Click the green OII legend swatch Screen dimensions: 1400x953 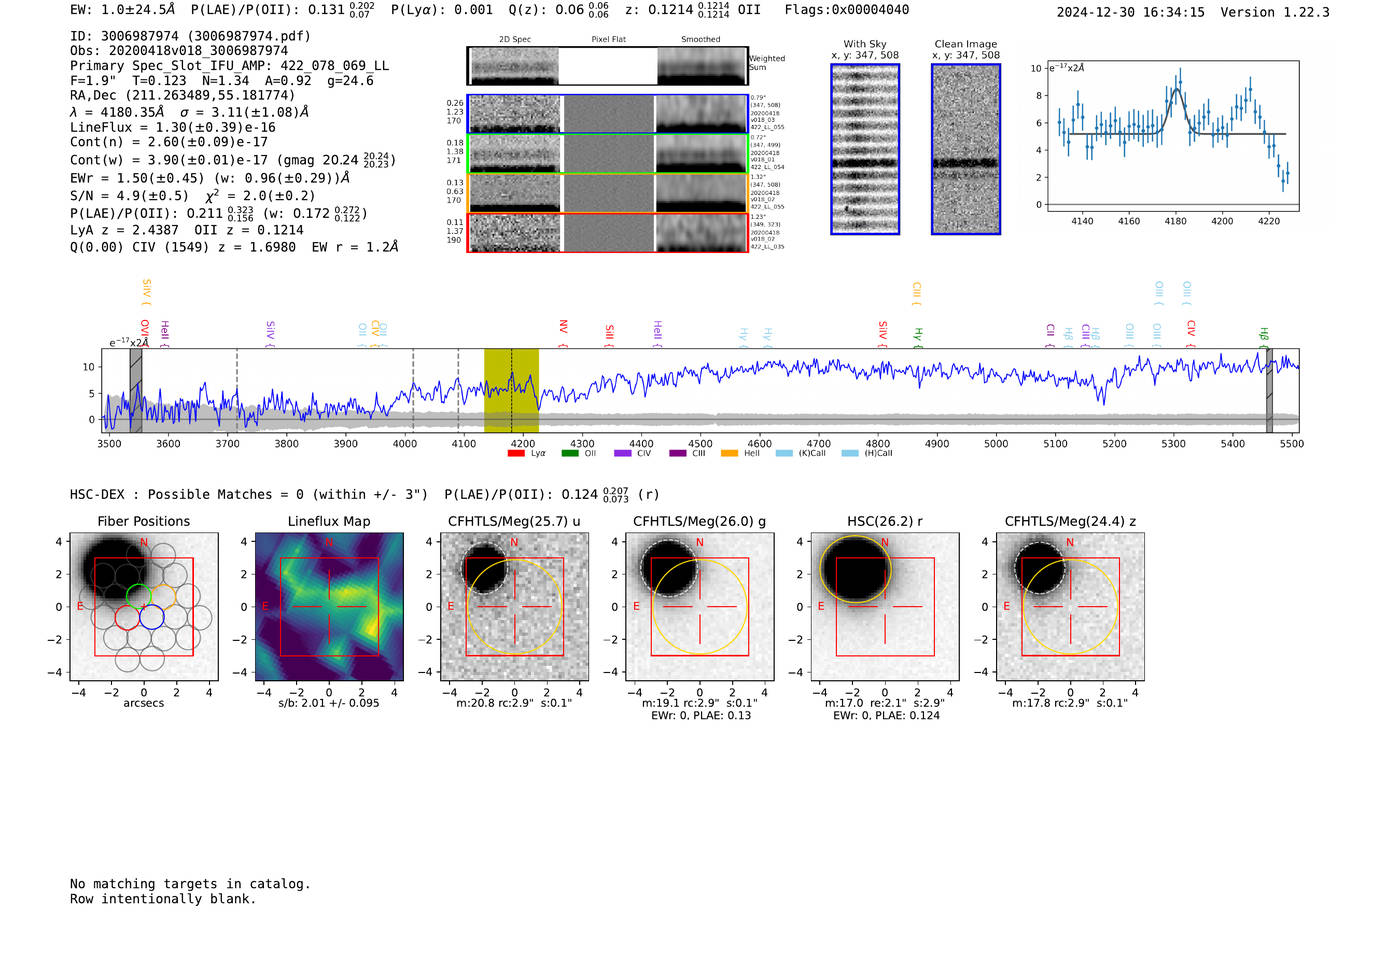[x=570, y=453]
